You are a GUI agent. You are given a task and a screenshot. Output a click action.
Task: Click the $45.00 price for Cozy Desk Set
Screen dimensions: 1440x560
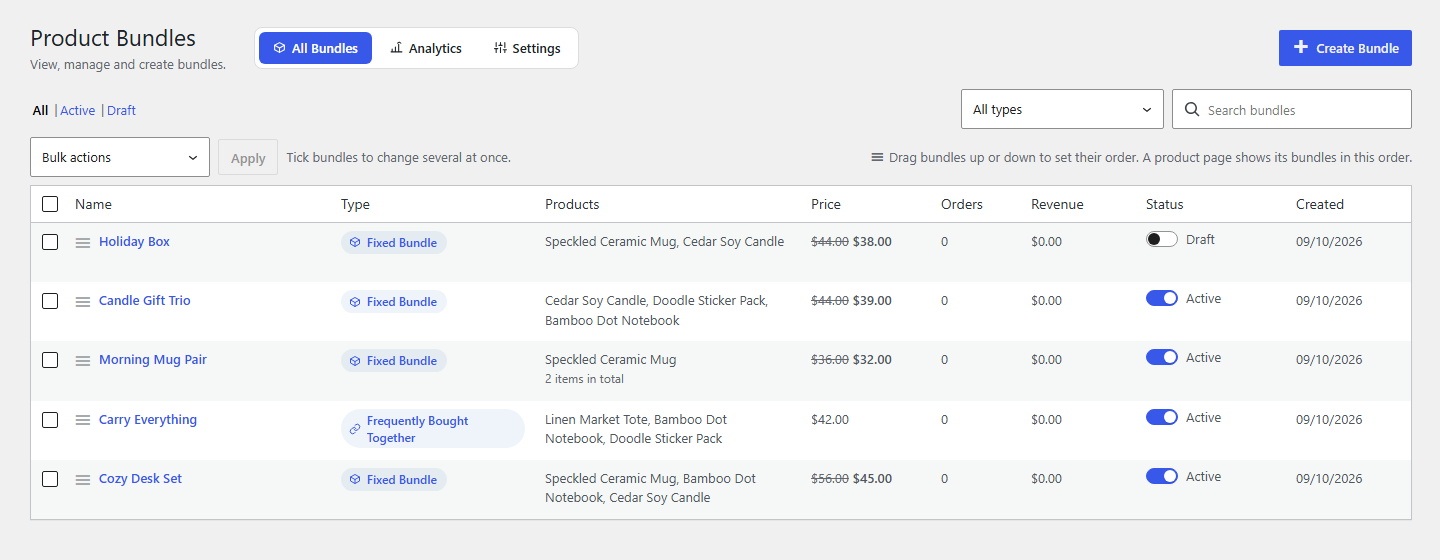tap(872, 479)
